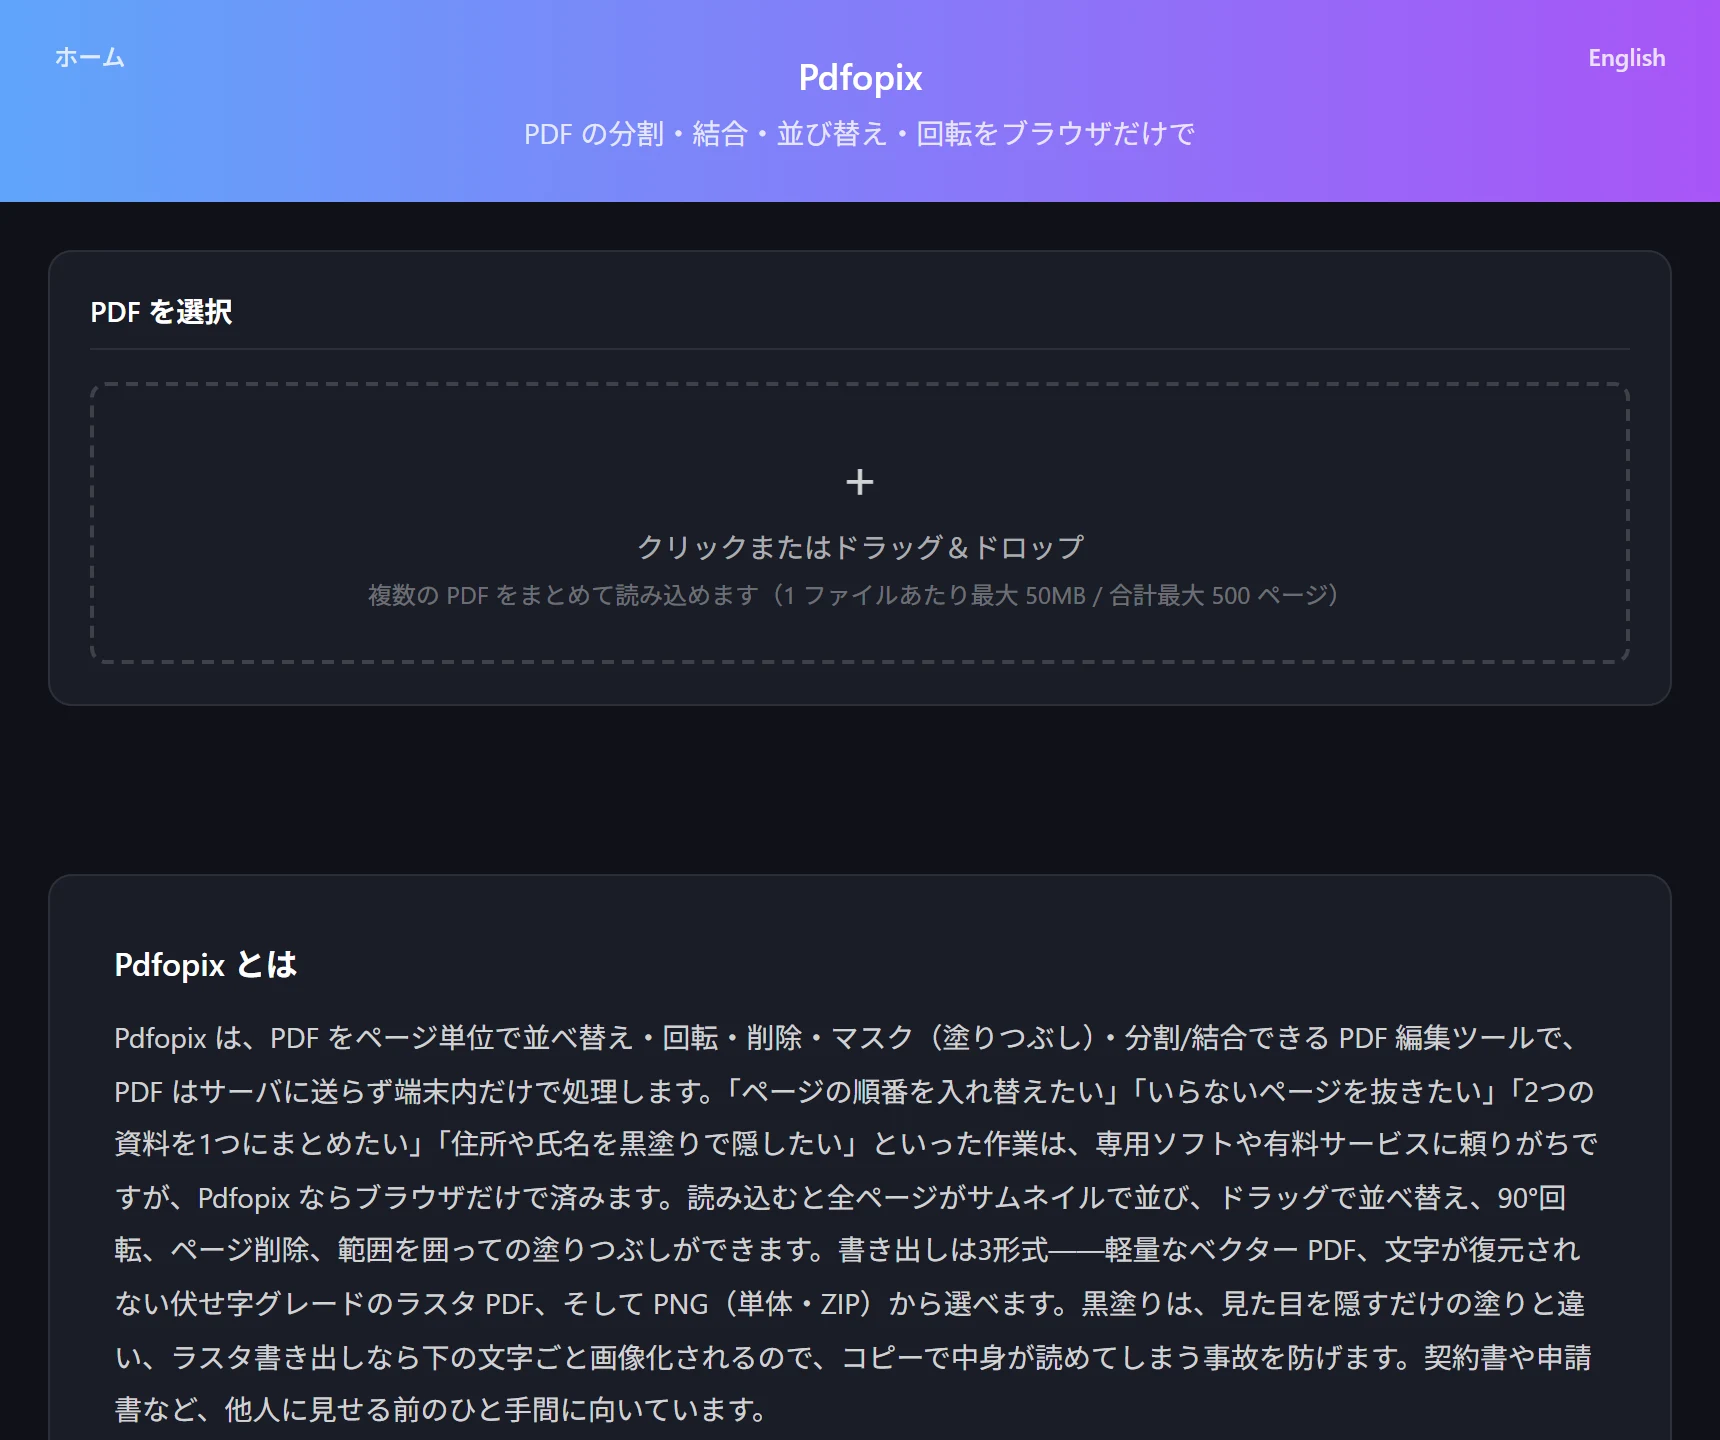Click the Pdfopix とは section heading
1720x1440 pixels.
tap(206, 965)
